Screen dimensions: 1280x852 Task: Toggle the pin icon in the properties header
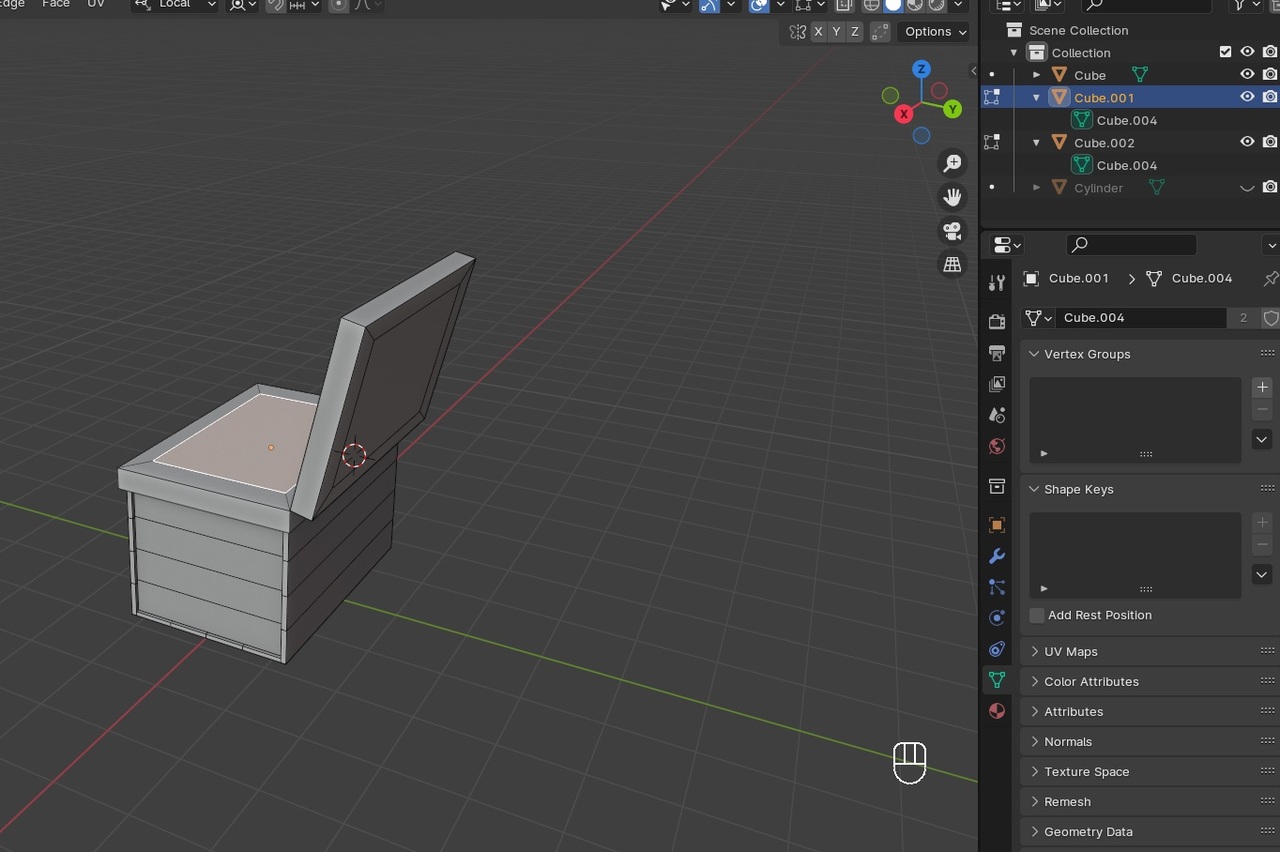coord(1270,278)
